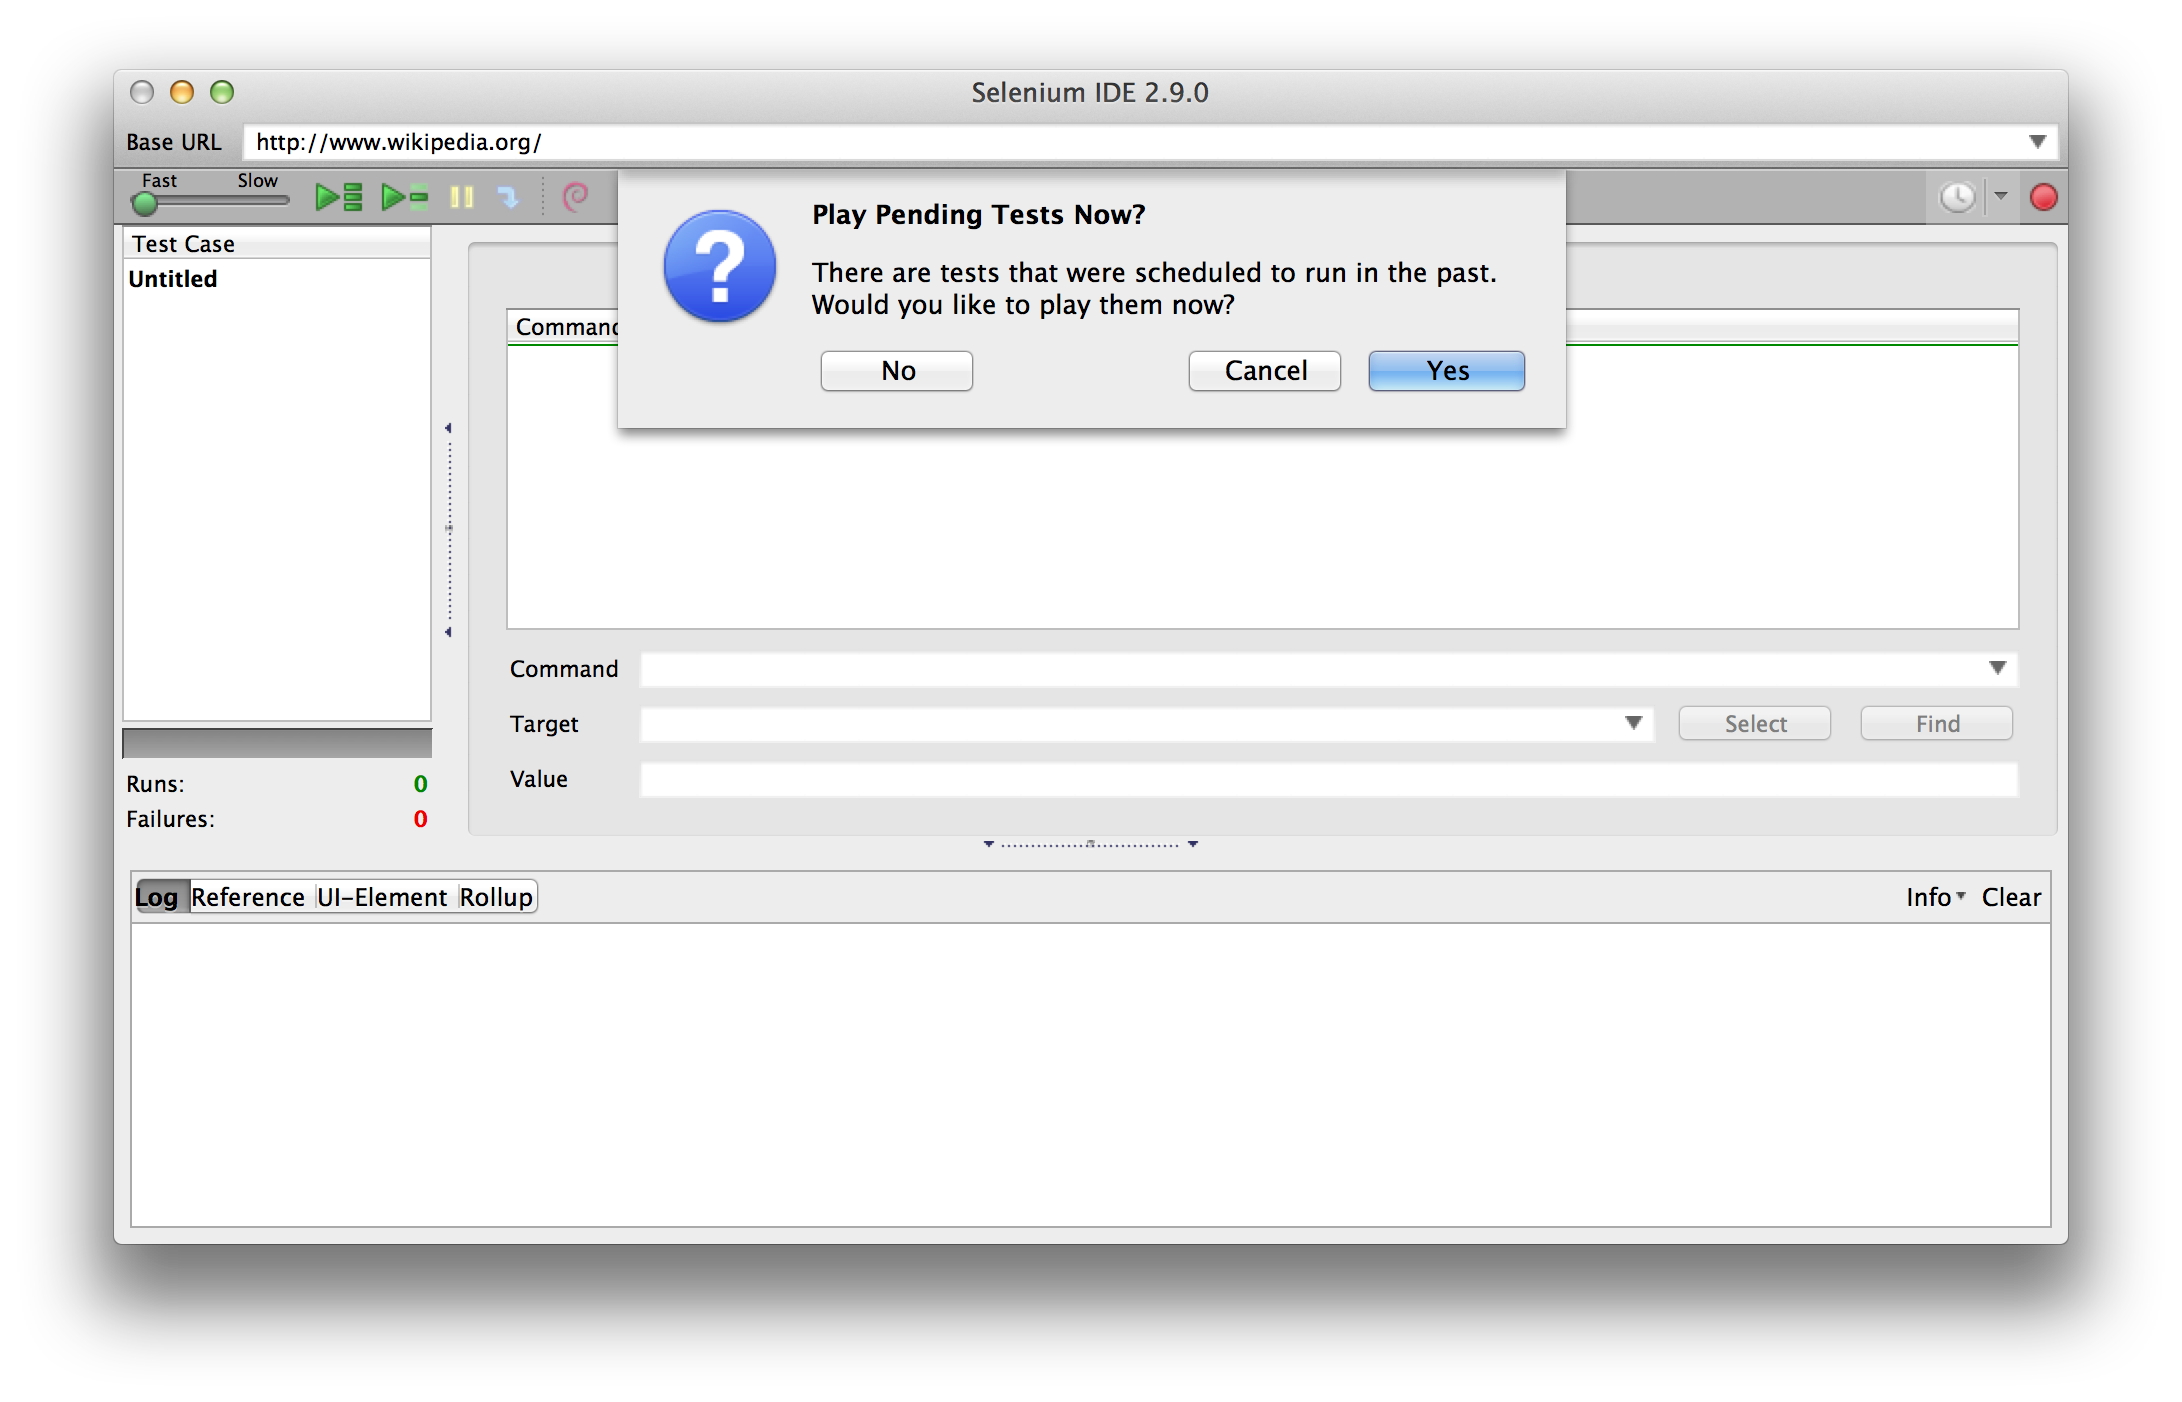The width and height of the screenshot is (2182, 1402).
Task: Click the vertical splitter collapse handle
Action: pyautogui.click(x=449, y=530)
